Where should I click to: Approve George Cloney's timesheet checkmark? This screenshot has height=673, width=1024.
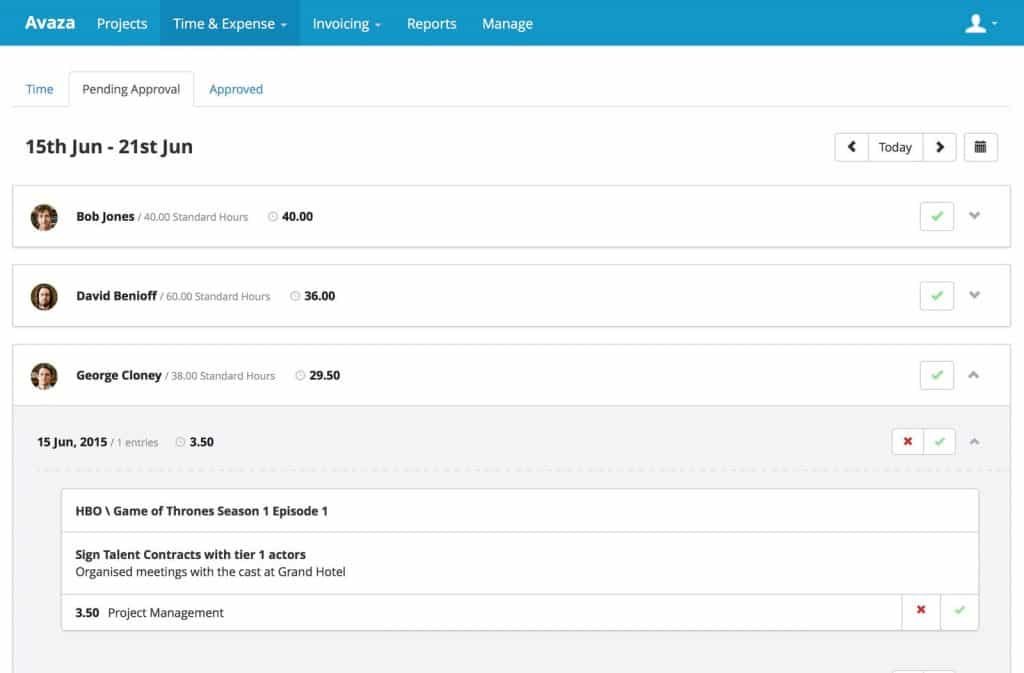click(936, 376)
